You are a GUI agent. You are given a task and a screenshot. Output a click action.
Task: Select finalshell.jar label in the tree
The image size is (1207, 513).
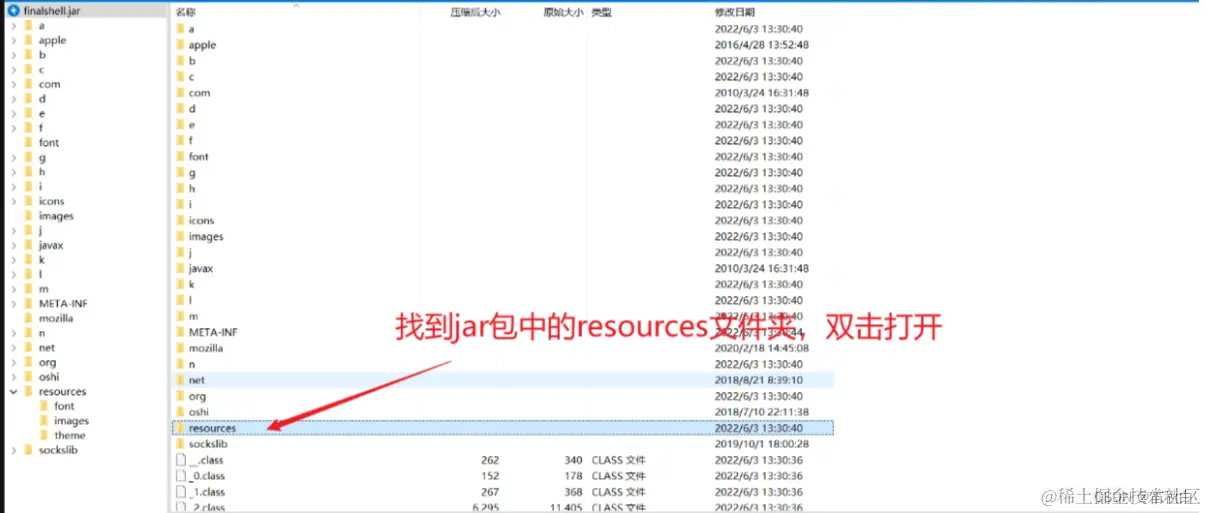coord(51,10)
